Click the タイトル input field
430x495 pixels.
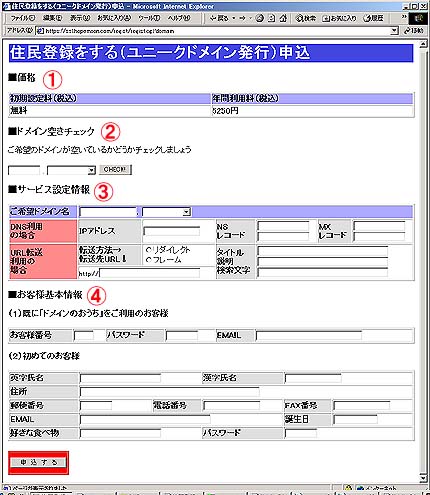pos(322,251)
